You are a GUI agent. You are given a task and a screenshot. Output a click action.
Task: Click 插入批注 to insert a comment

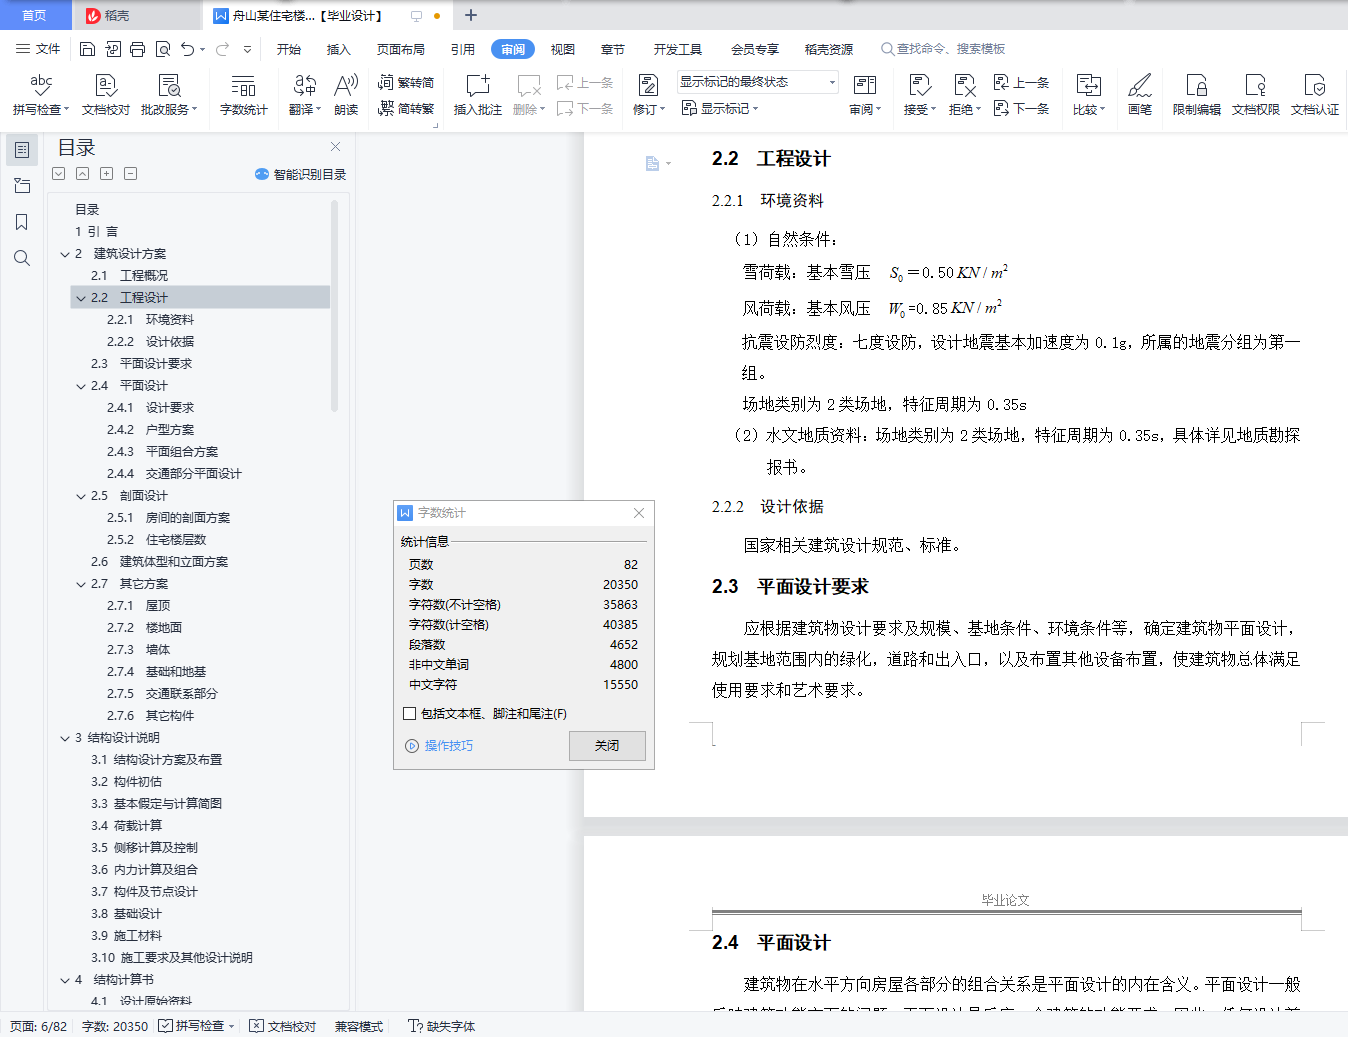478,95
